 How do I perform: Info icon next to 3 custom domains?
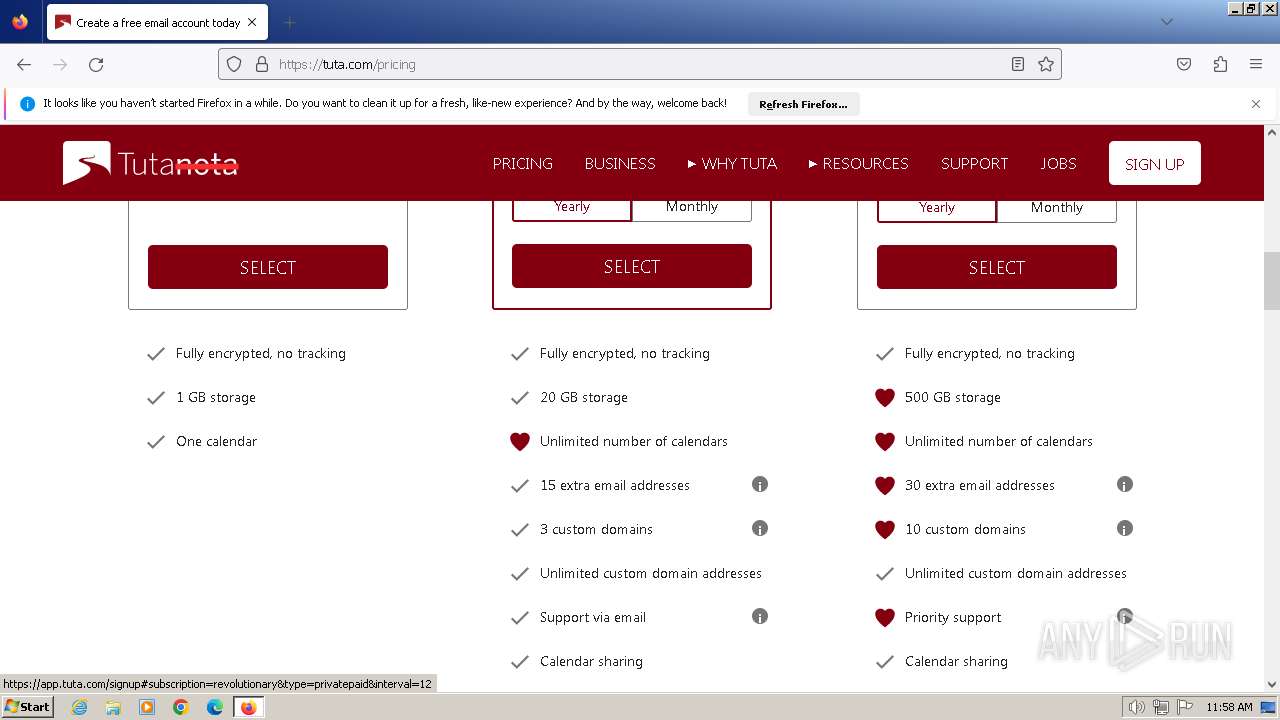tap(760, 528)
